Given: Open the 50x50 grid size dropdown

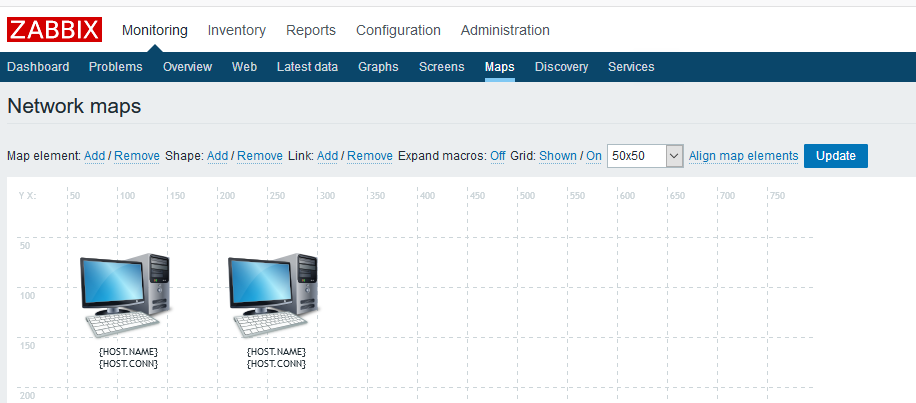Looking at the screenshot, I should tap(645, 156).
